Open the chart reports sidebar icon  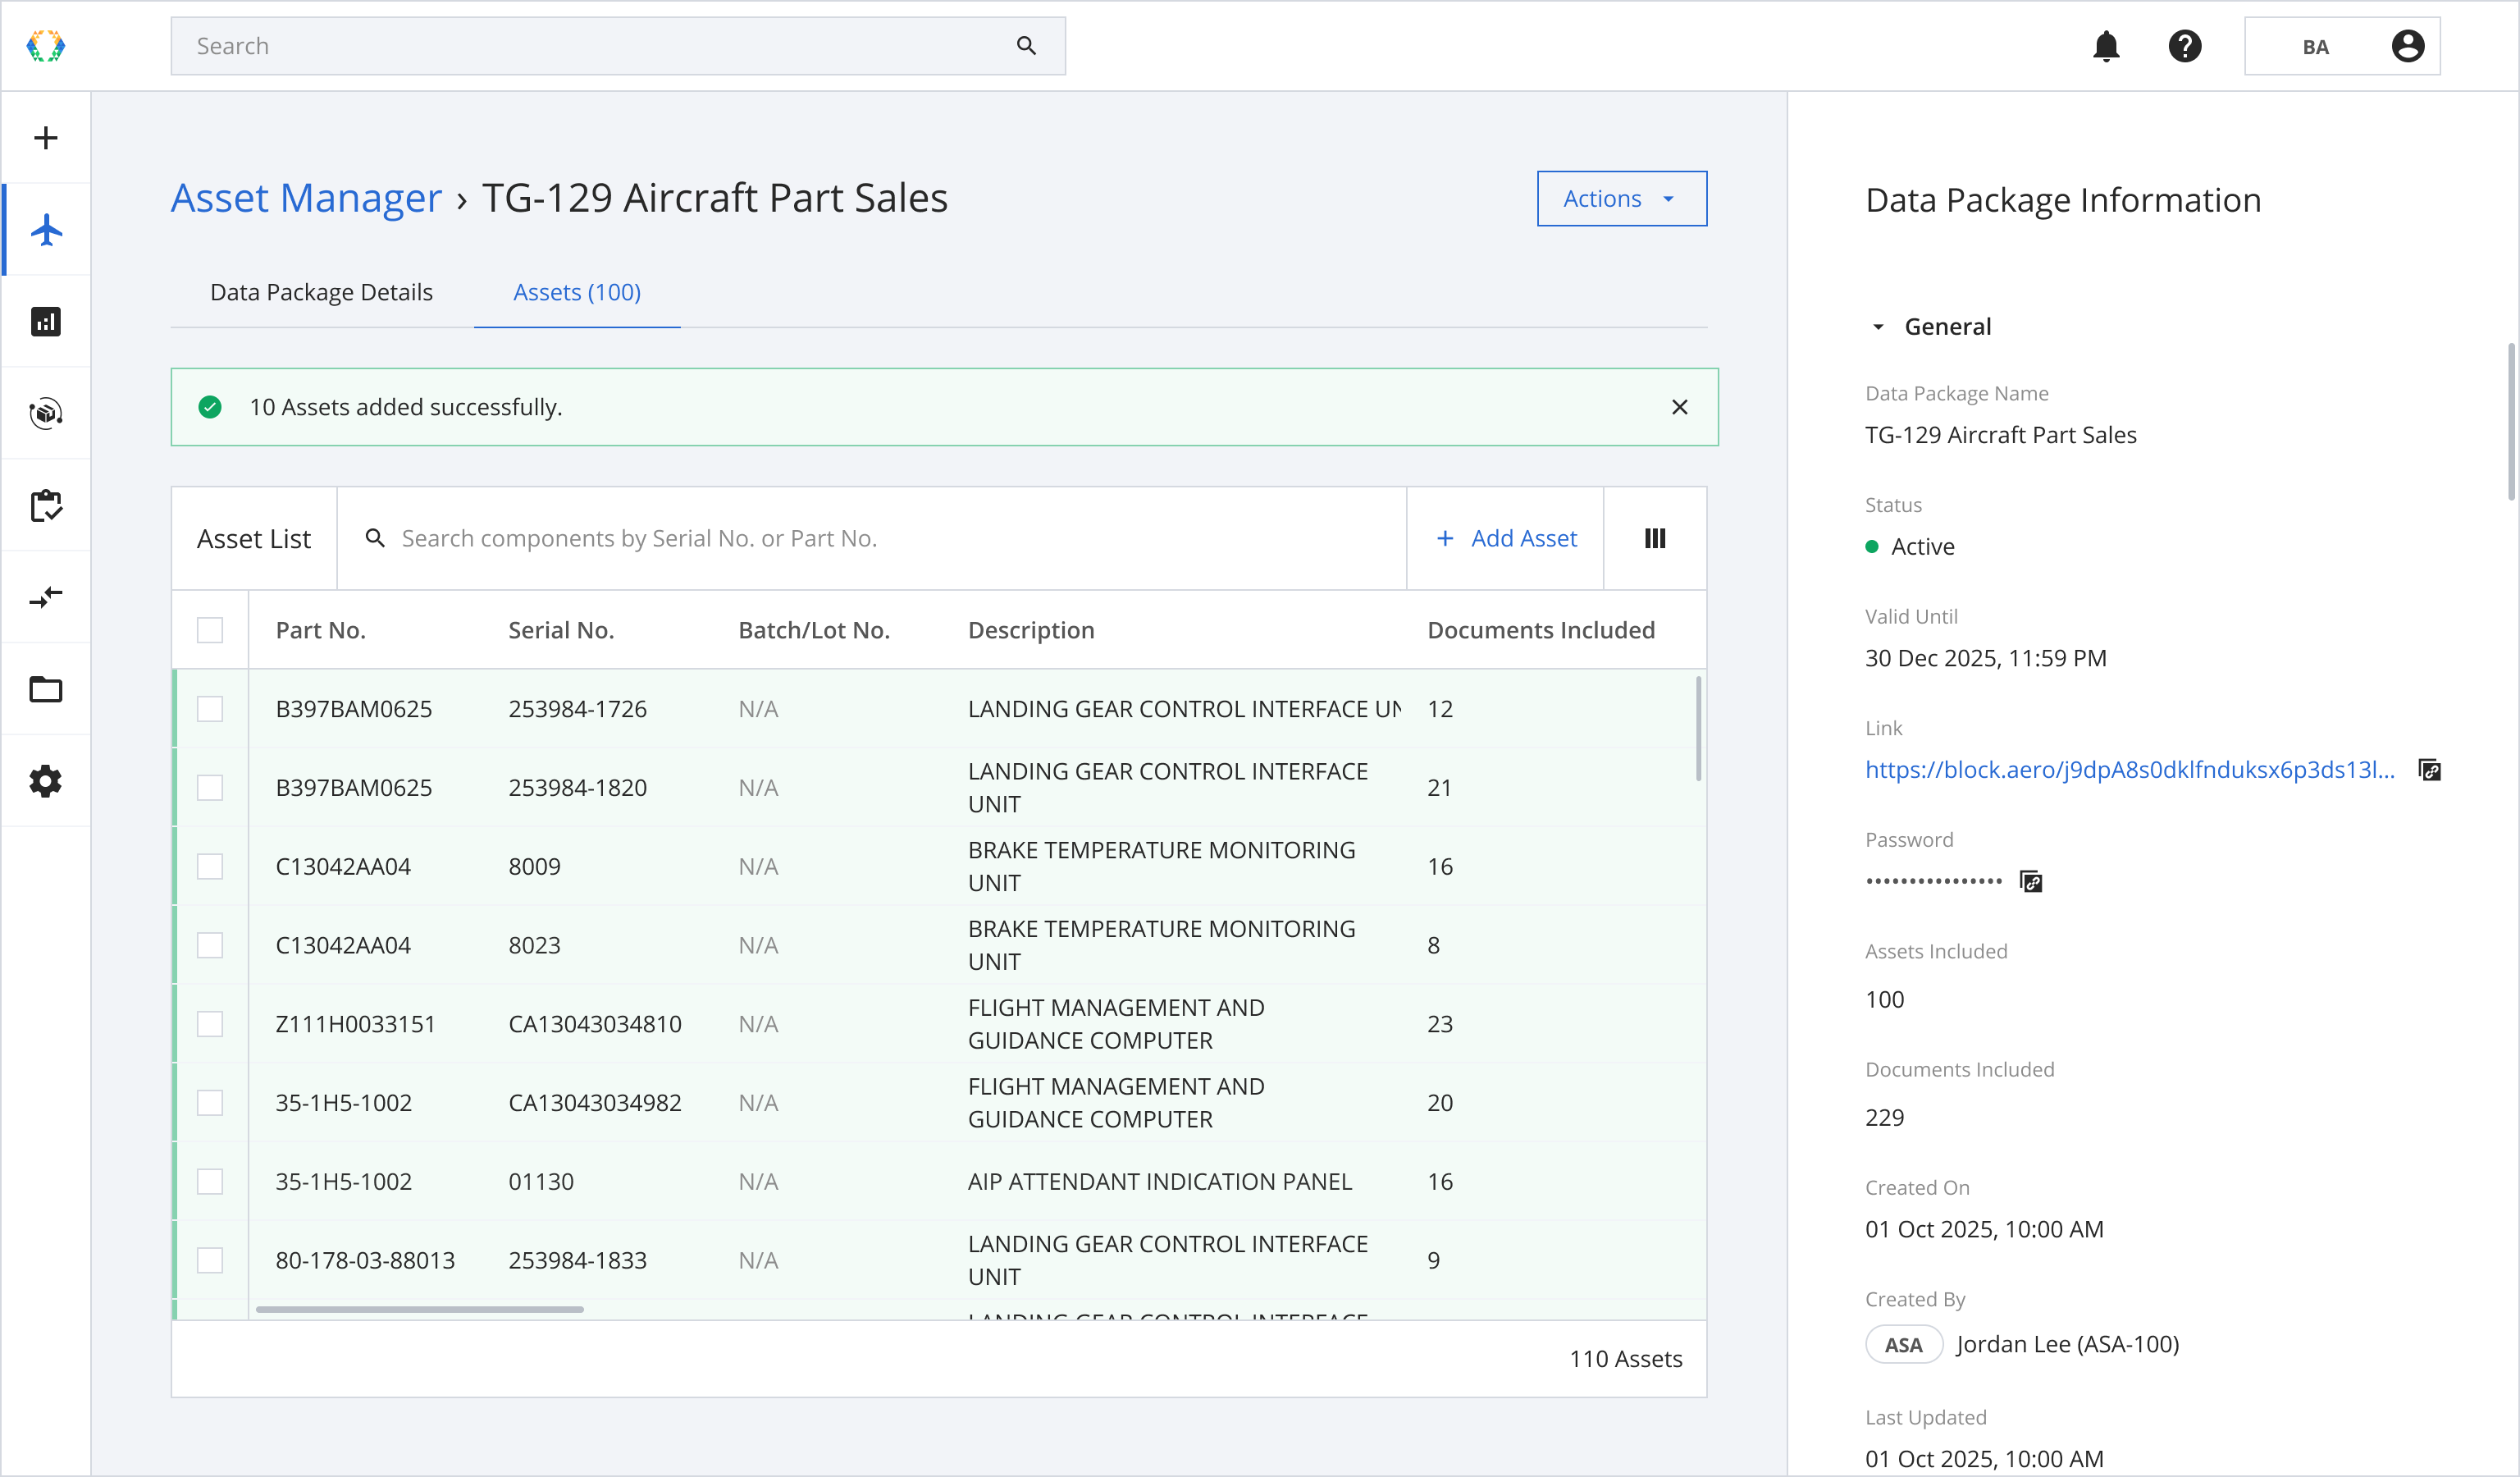coord(46,322)
